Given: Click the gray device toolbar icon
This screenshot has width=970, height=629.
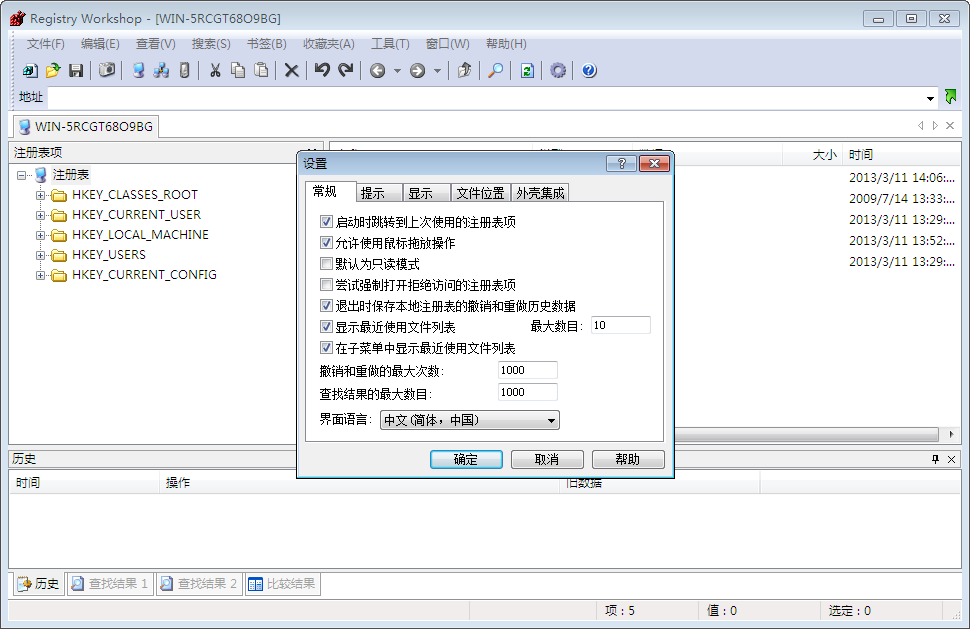Looking at the screenshot, I should 184,71.
